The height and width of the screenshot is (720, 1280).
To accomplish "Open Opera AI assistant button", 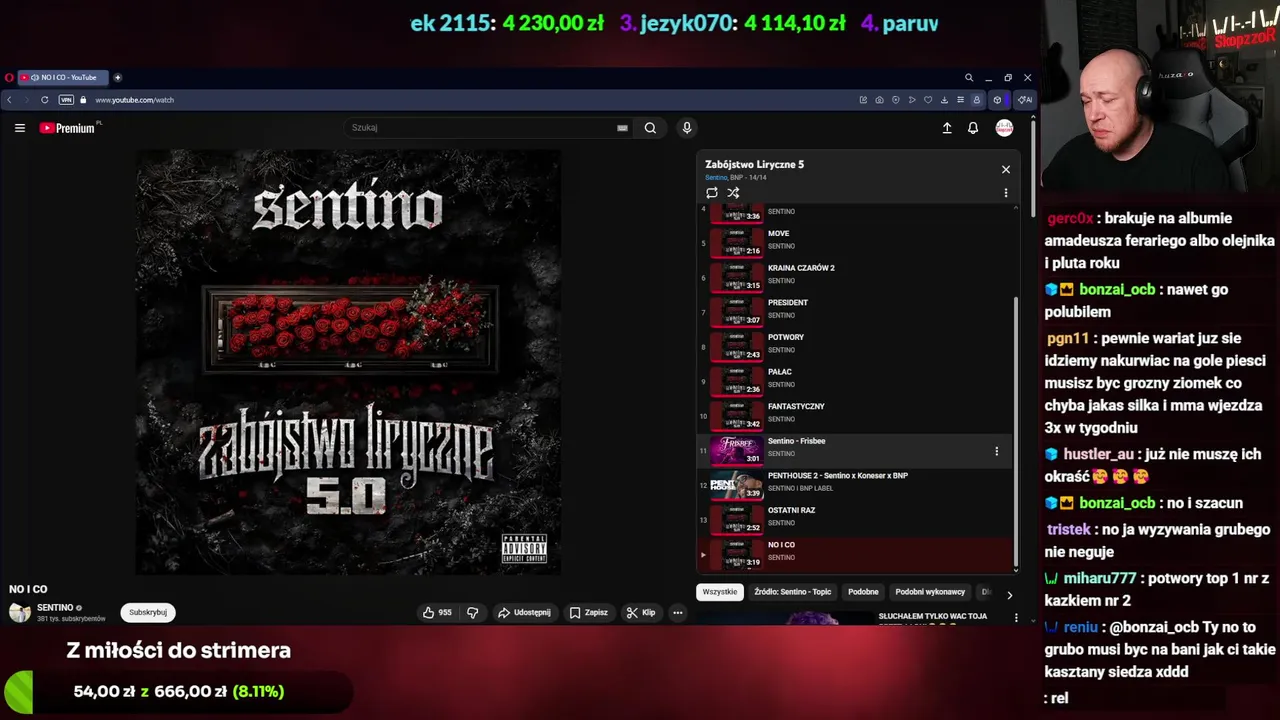I will click(x=1025, y=100).
